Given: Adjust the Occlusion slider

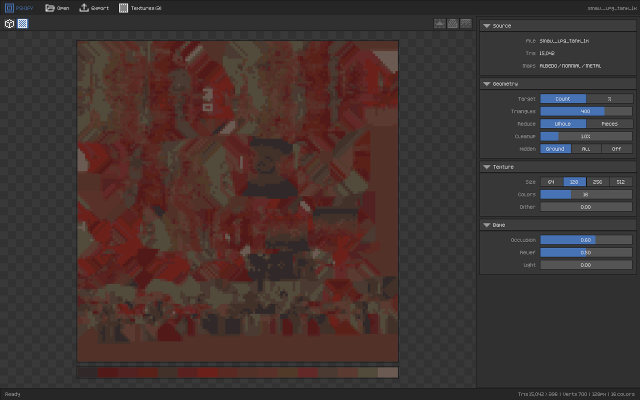Looking at the screenshot, I should [586, 240].
